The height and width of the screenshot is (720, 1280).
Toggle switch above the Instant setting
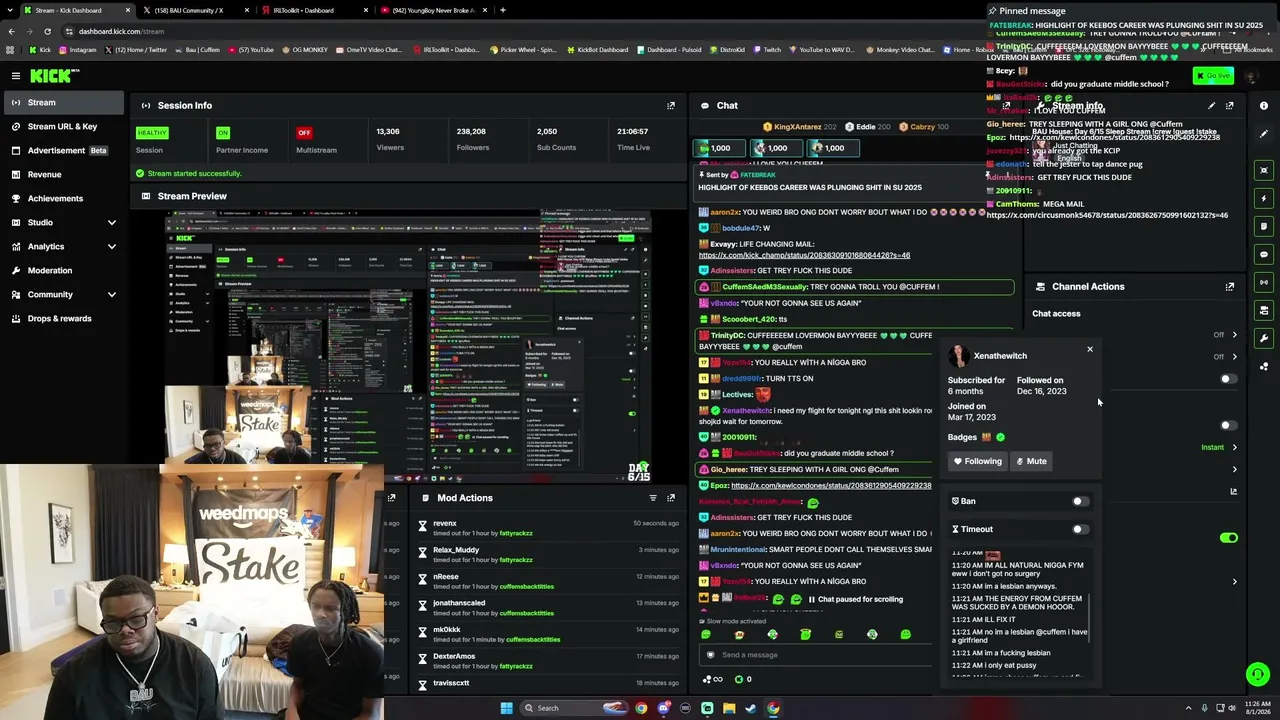(1228, 425)
